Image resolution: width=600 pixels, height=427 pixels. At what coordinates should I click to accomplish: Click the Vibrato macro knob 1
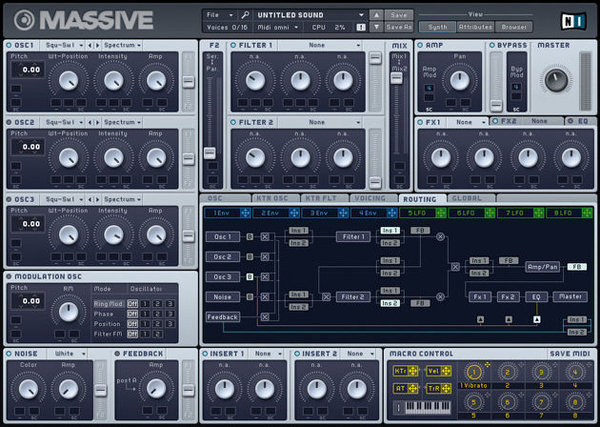[x=473, y=372]
